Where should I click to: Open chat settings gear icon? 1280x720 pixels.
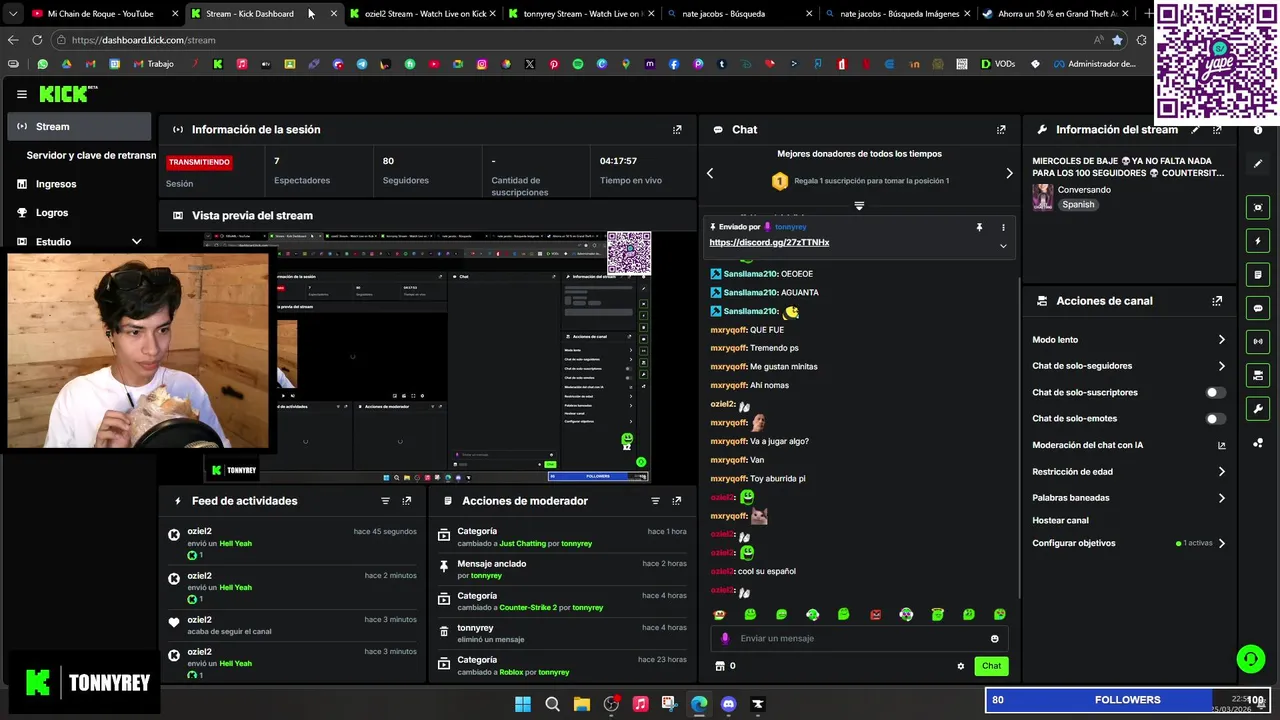(961, 666)
